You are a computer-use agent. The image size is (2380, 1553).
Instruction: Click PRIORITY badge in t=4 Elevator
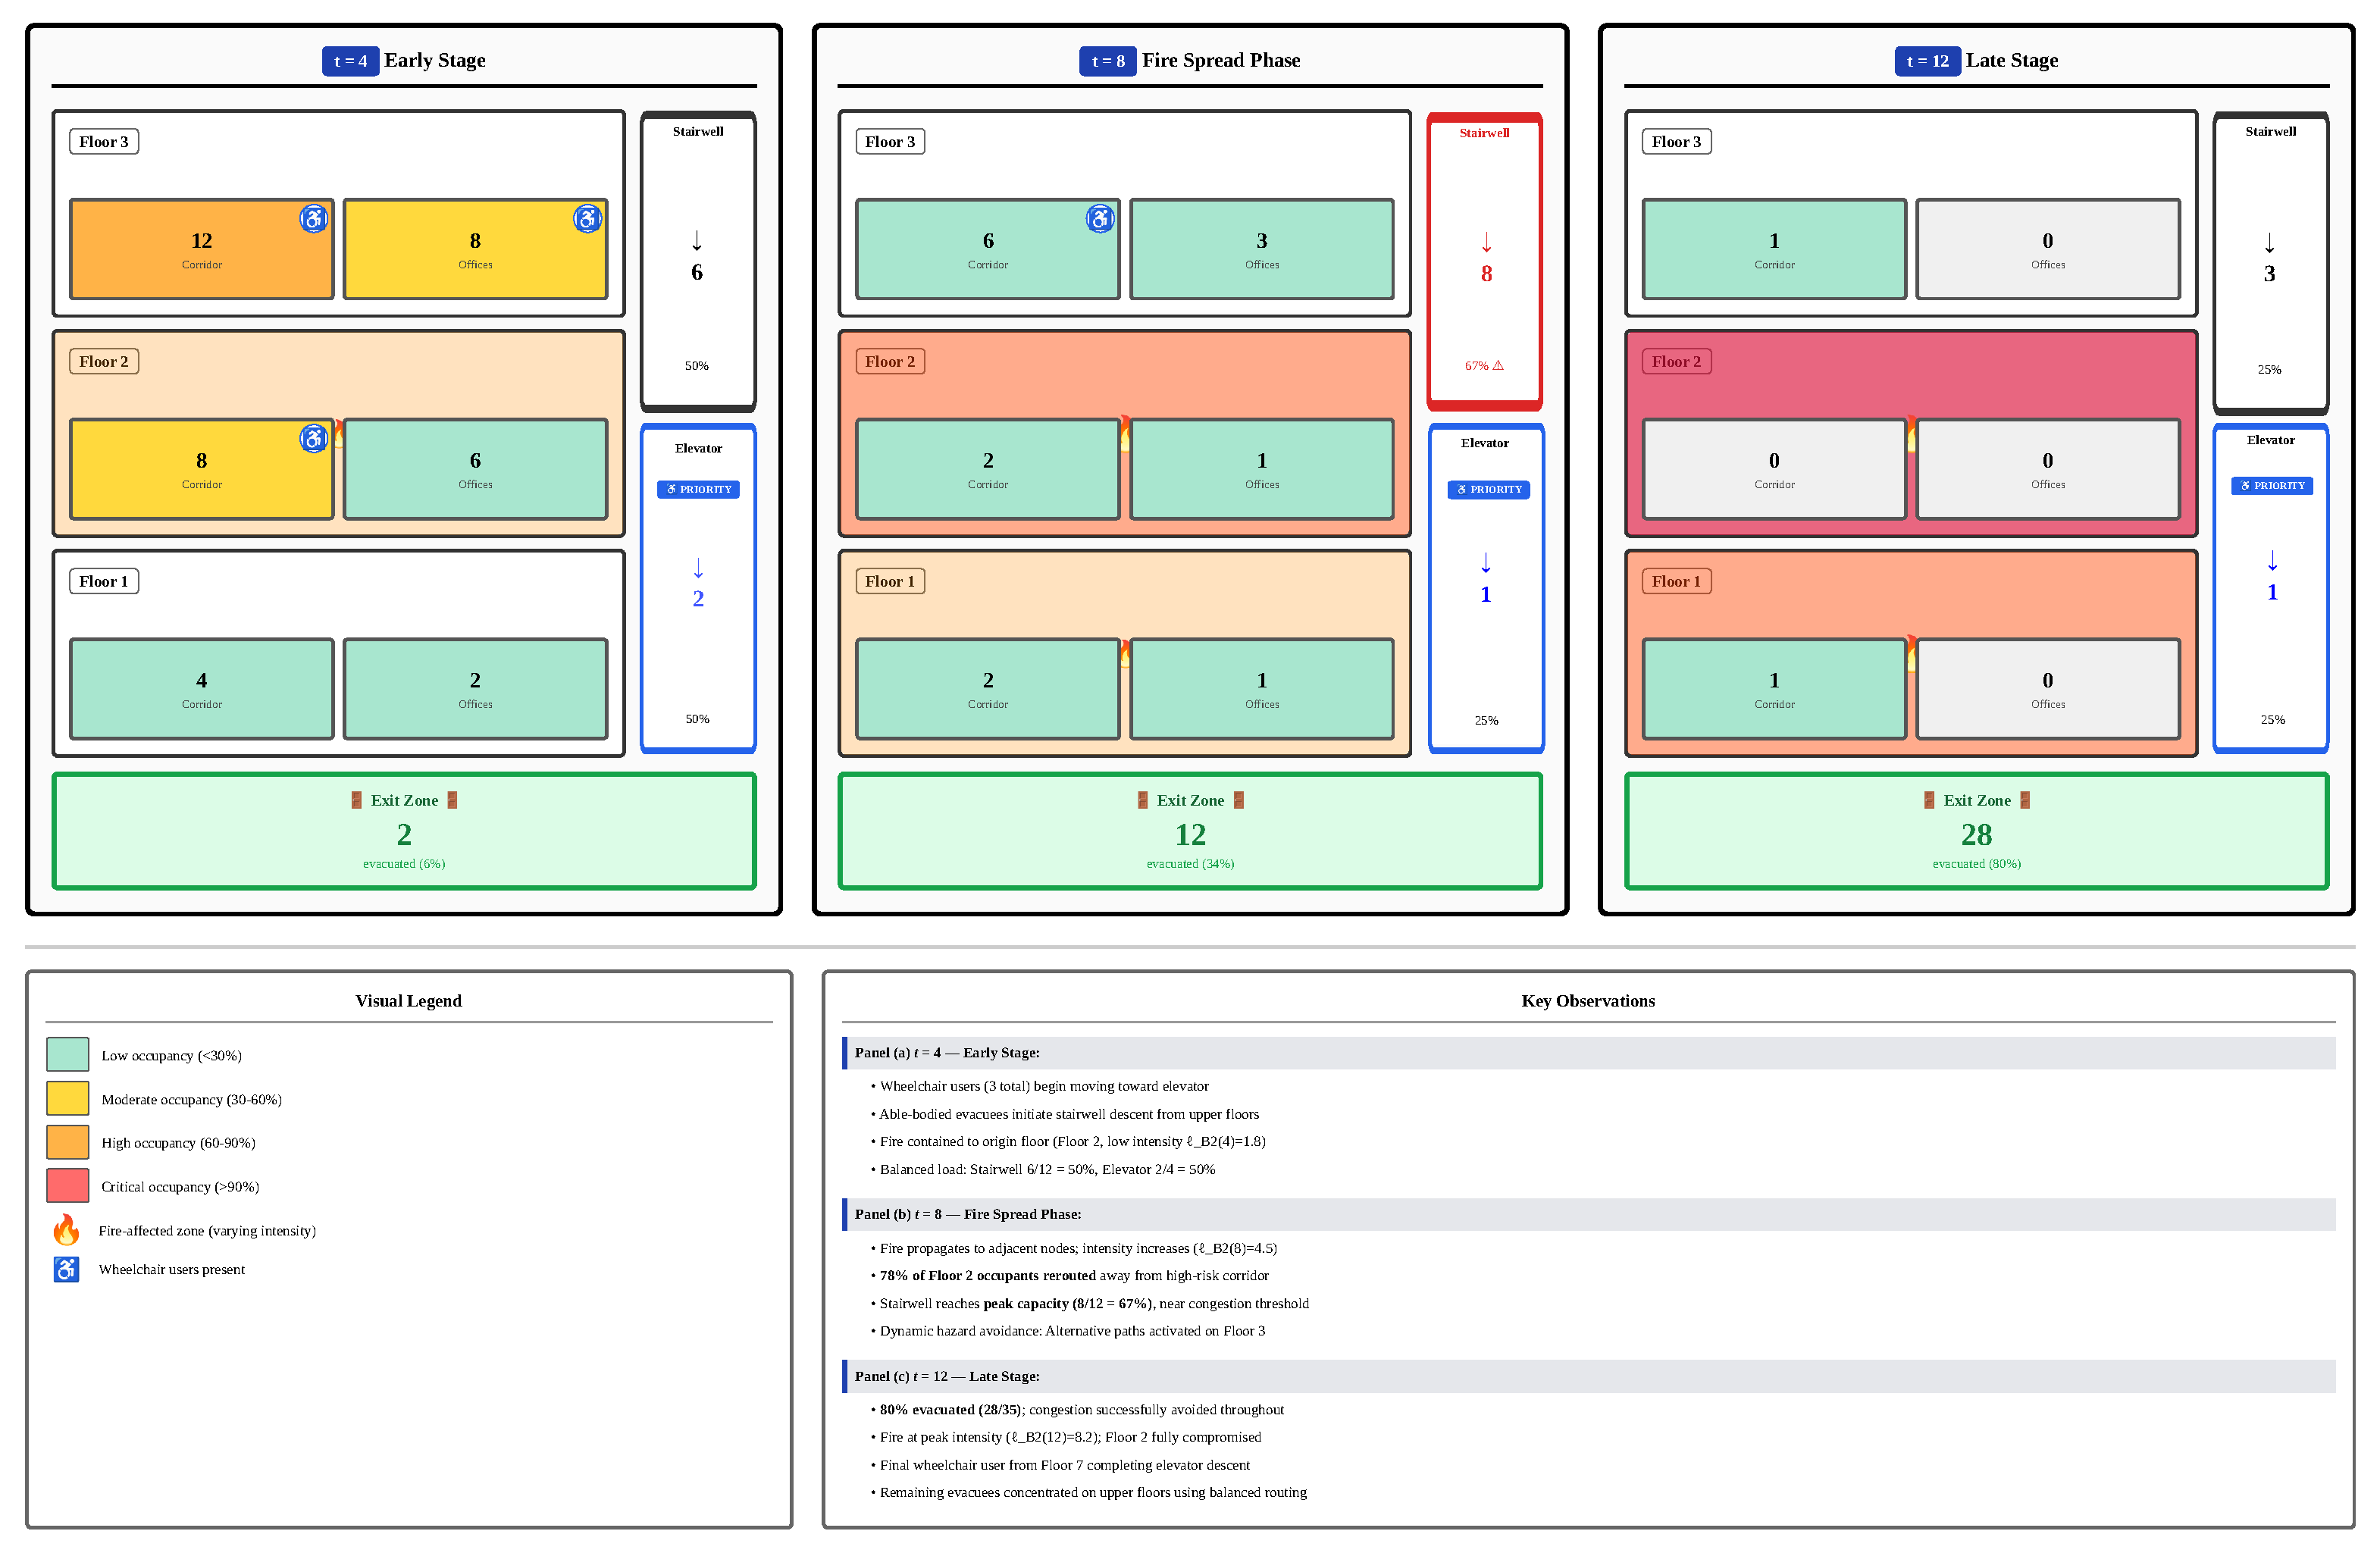tap(698, 489)
